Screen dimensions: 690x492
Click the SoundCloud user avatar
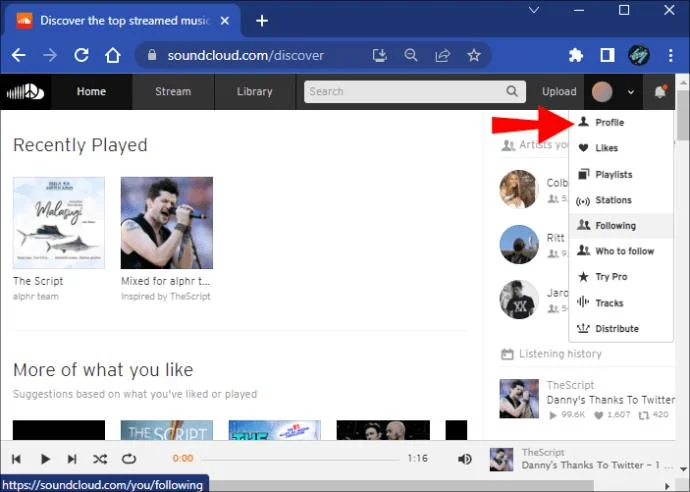click(602, 92)
